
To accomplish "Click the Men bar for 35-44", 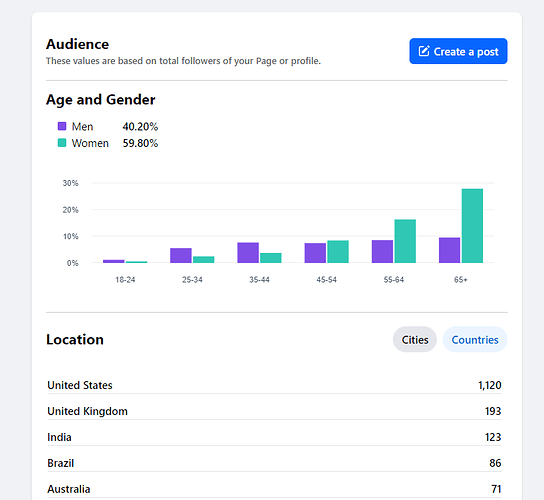I will (x=248, y=253).
